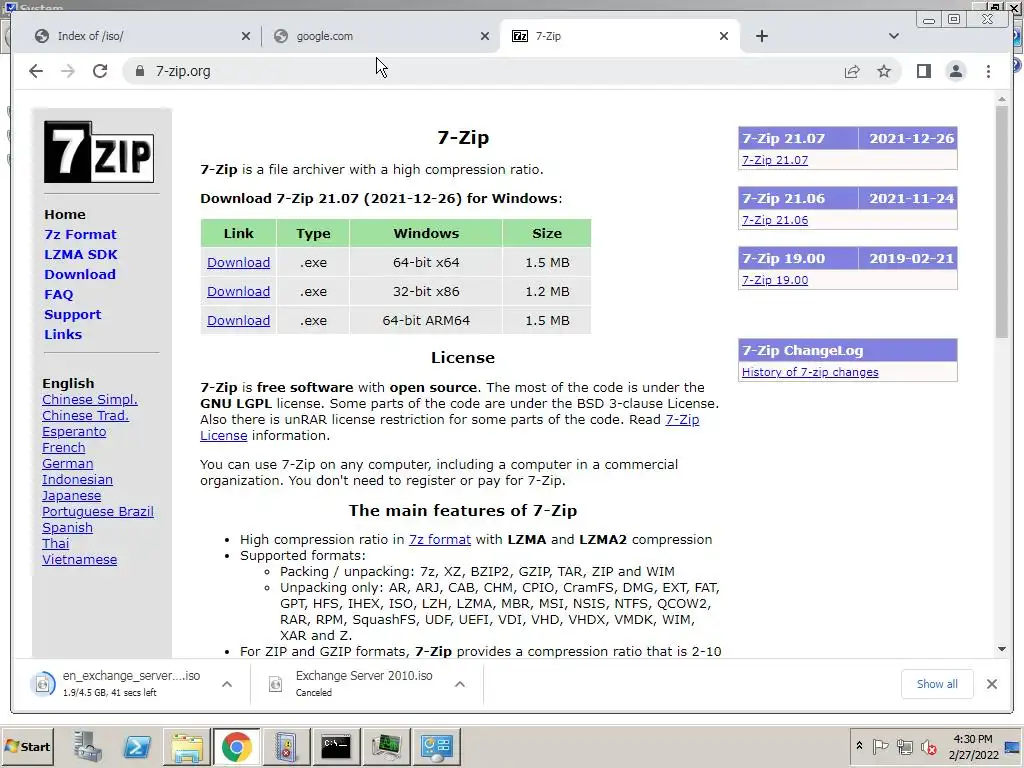Click the 7-Zip logo image
Image resolution: width=1024 pixels, height=768 pixels.
click(99, 152)
